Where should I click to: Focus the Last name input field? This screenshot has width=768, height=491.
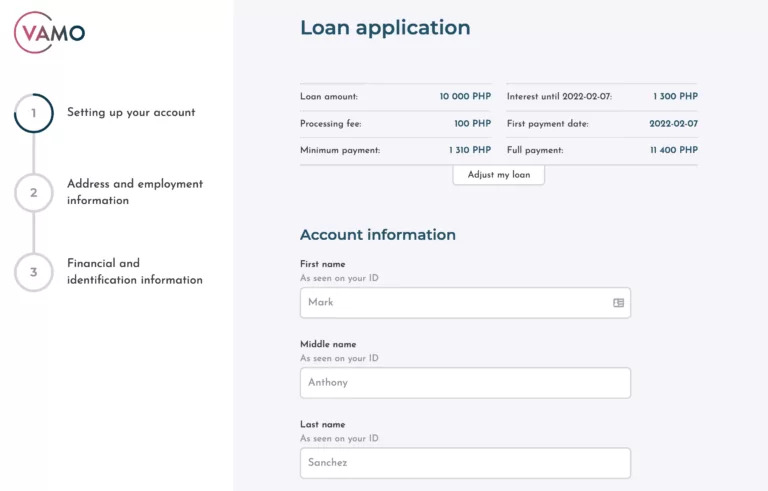click(x=465, y=463)
